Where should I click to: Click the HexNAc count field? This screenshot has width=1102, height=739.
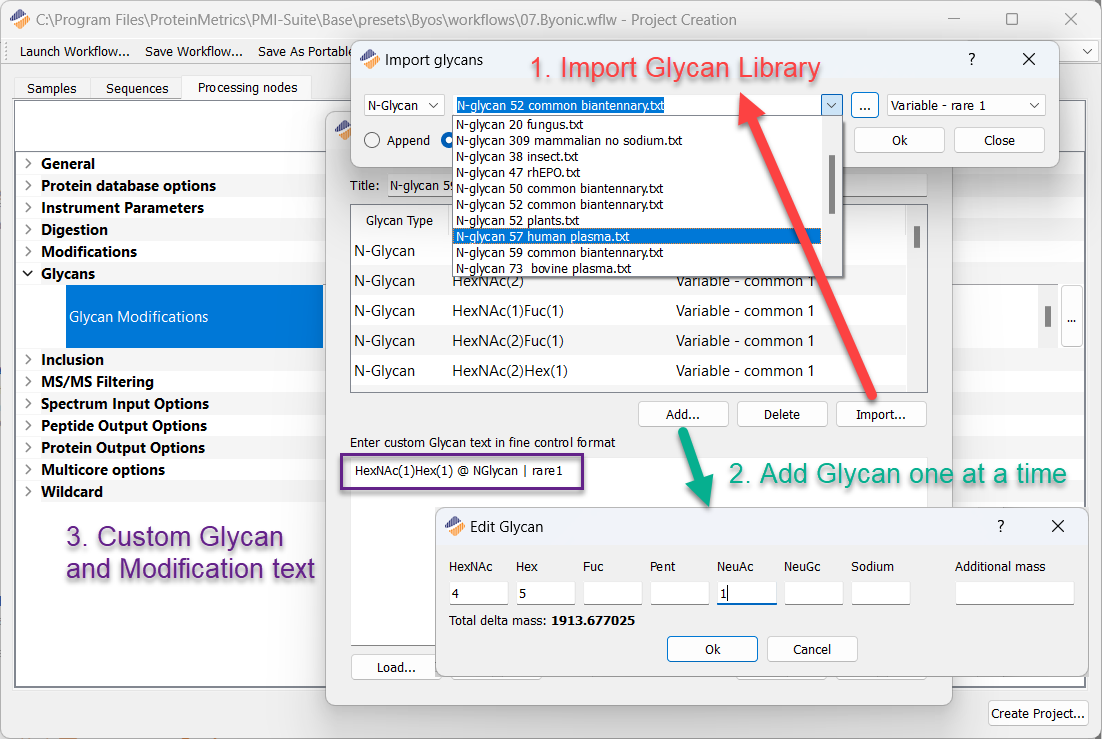click(479, 593)
